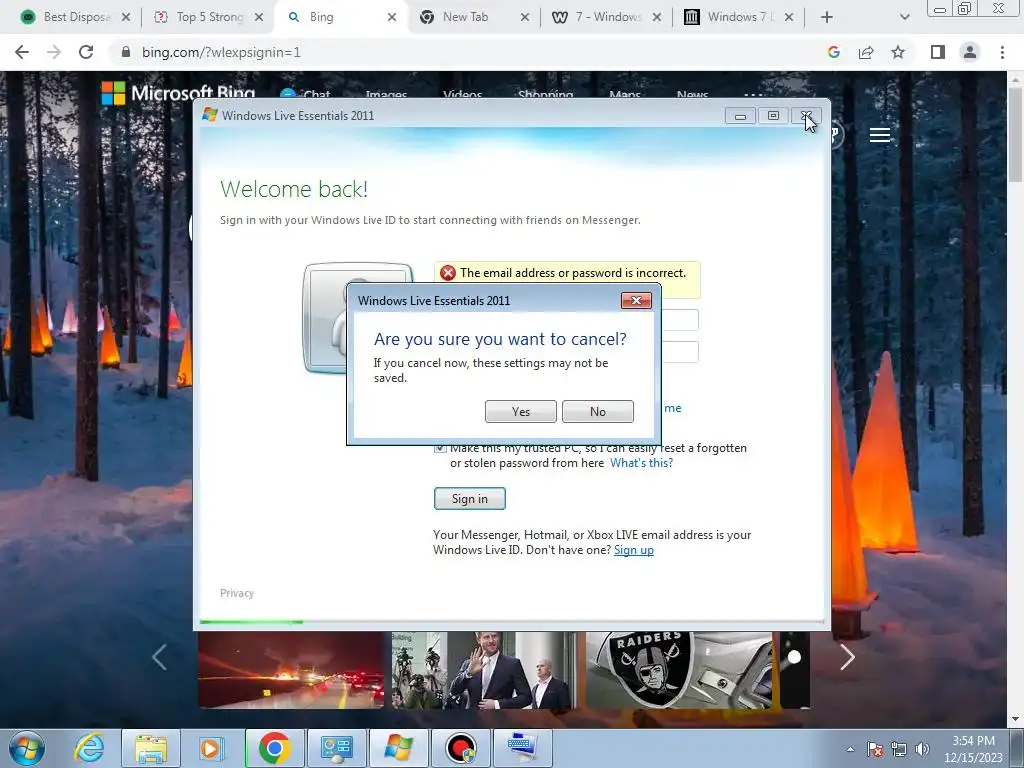Viewport: 1024px width, 768px height.
Task: Click the Windows Live Essentials title icon
Action: point(210,115)
